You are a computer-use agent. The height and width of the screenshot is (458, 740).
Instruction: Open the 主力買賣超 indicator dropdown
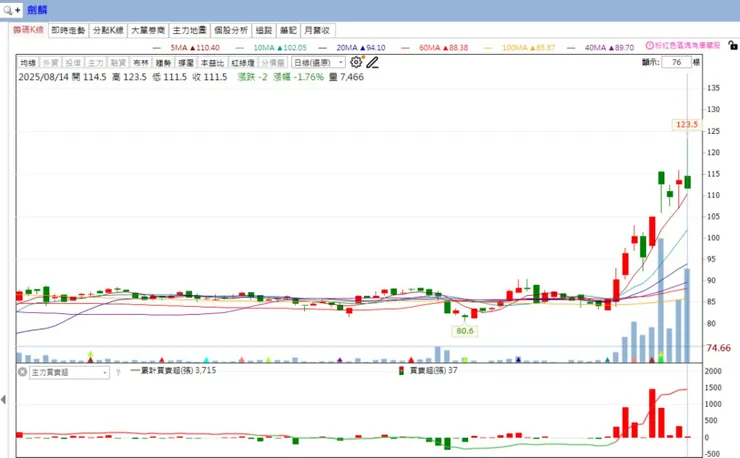coord(69,373)
